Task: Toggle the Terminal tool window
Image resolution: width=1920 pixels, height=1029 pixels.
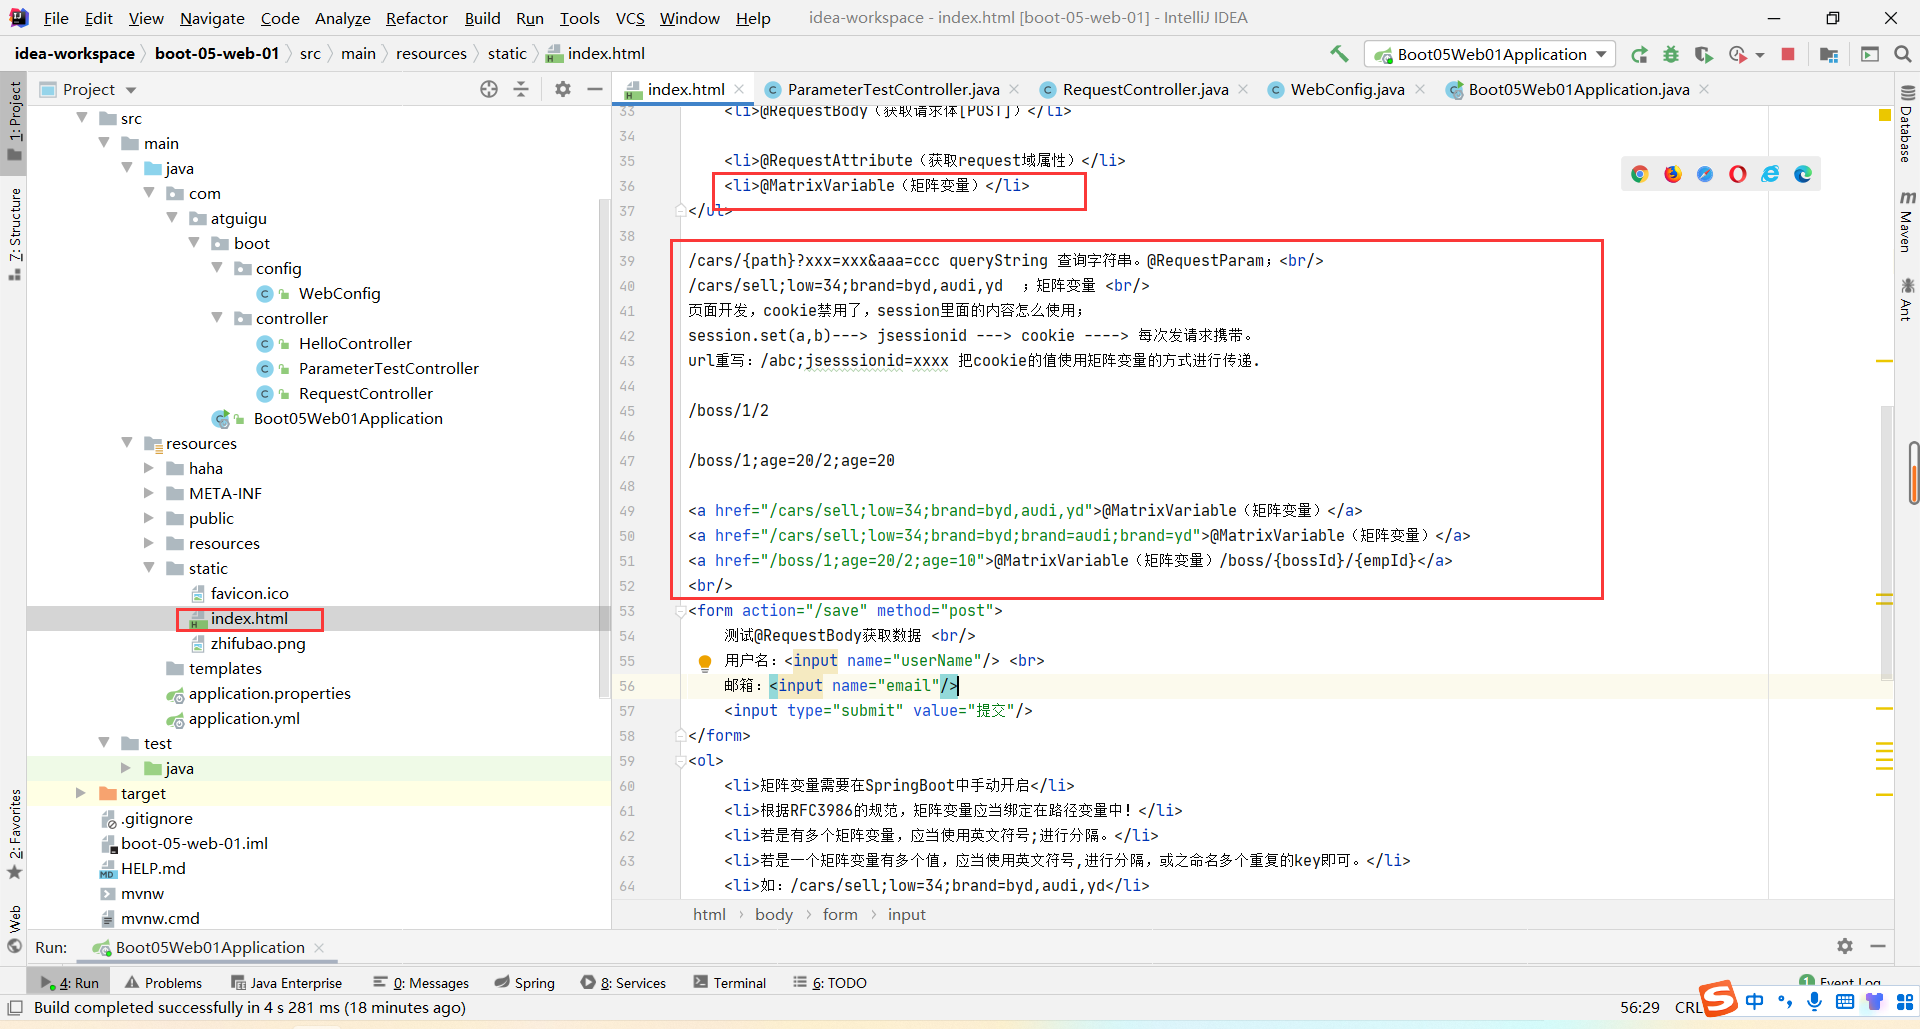Action: coord(729,983)
